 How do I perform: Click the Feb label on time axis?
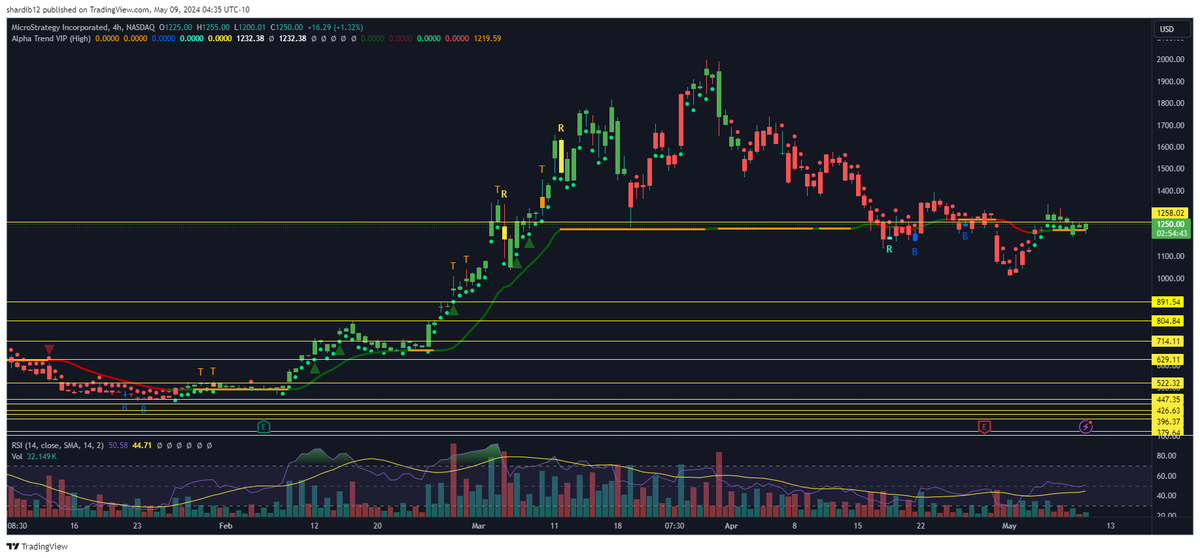click(x=225, y=524)
